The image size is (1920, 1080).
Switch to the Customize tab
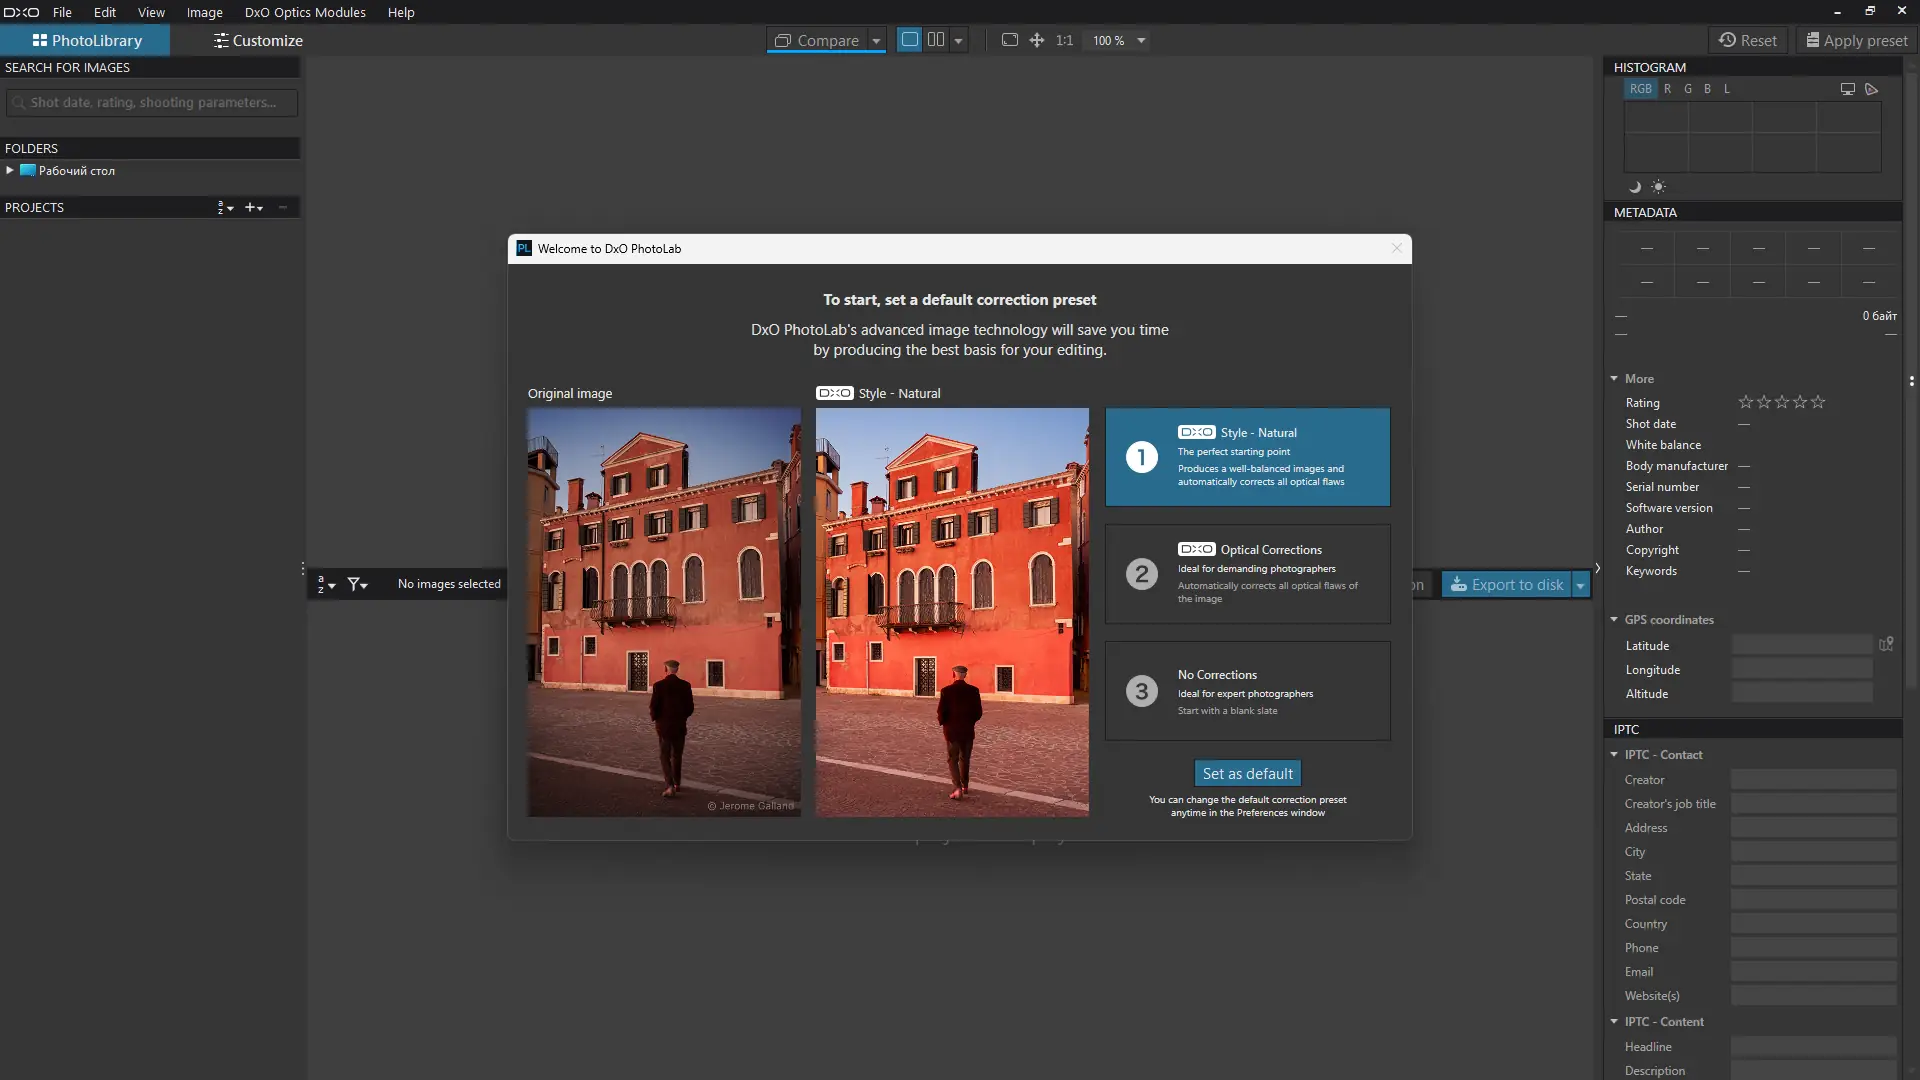tap(258, 40)
